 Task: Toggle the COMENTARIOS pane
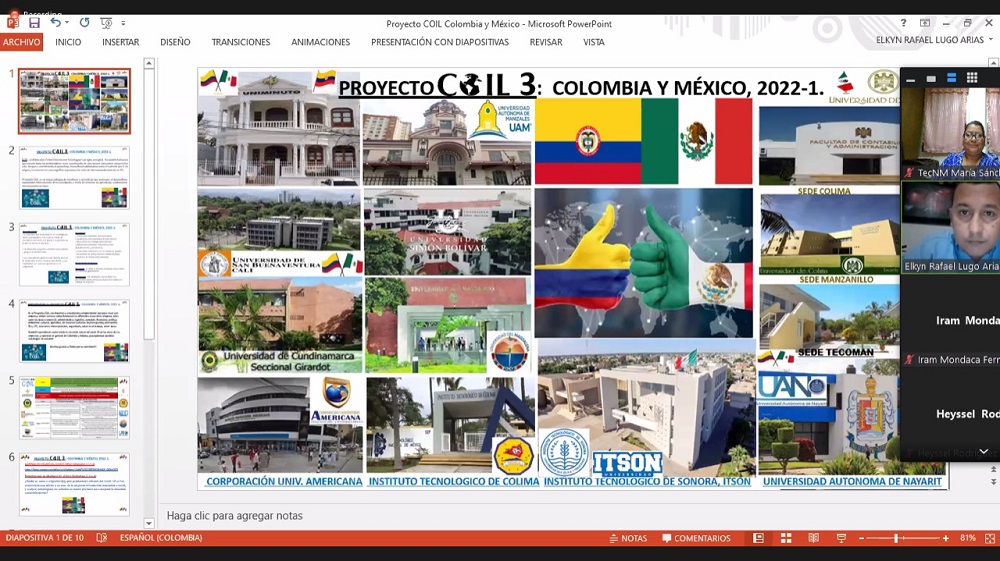point(696,538)
